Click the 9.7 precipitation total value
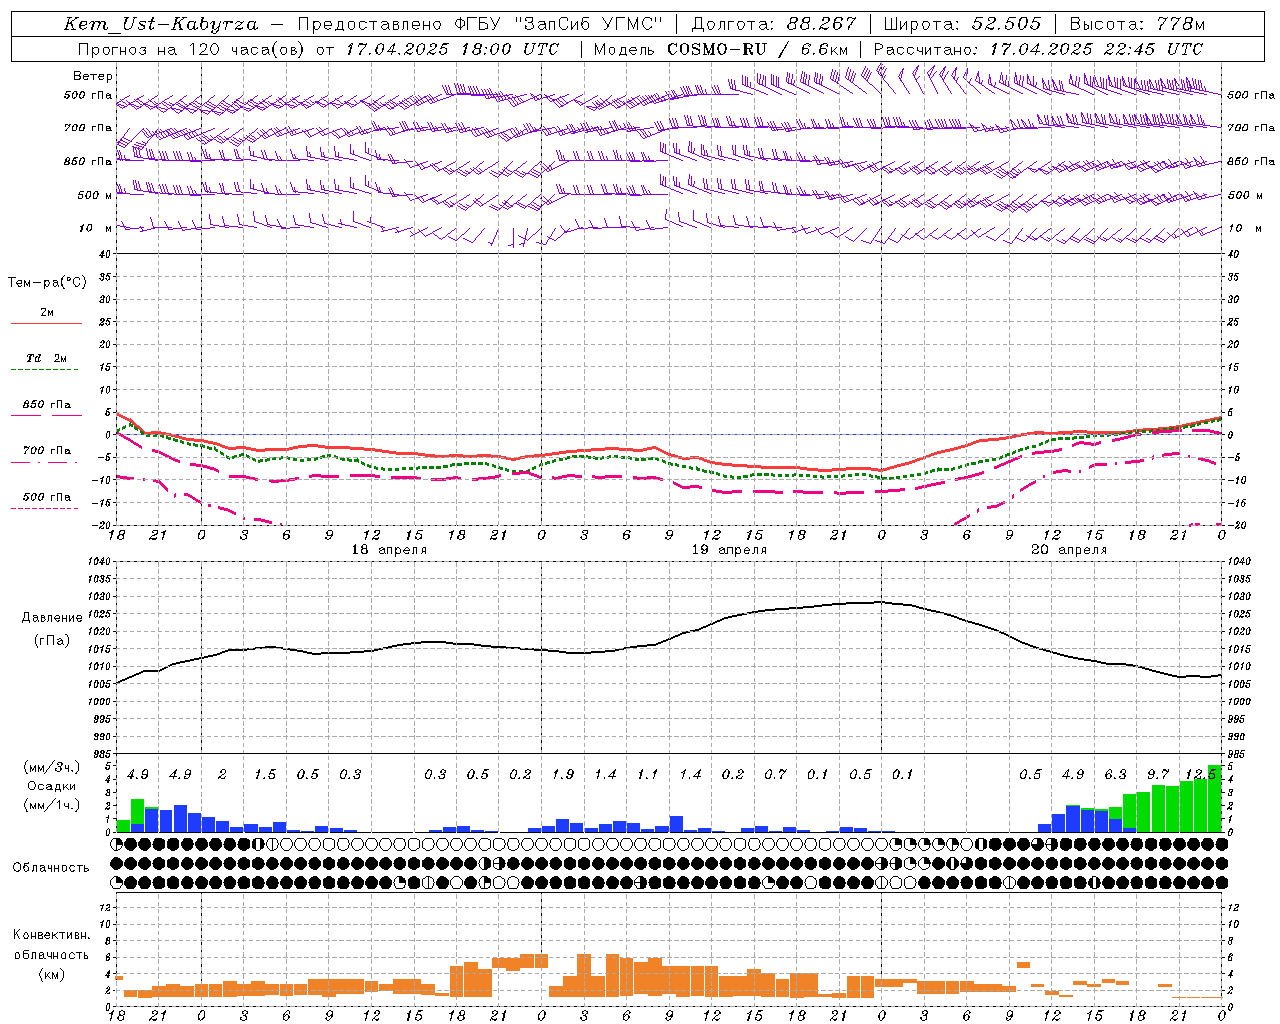This screenshot has height=1024, width=1280. pos(1158,774)
